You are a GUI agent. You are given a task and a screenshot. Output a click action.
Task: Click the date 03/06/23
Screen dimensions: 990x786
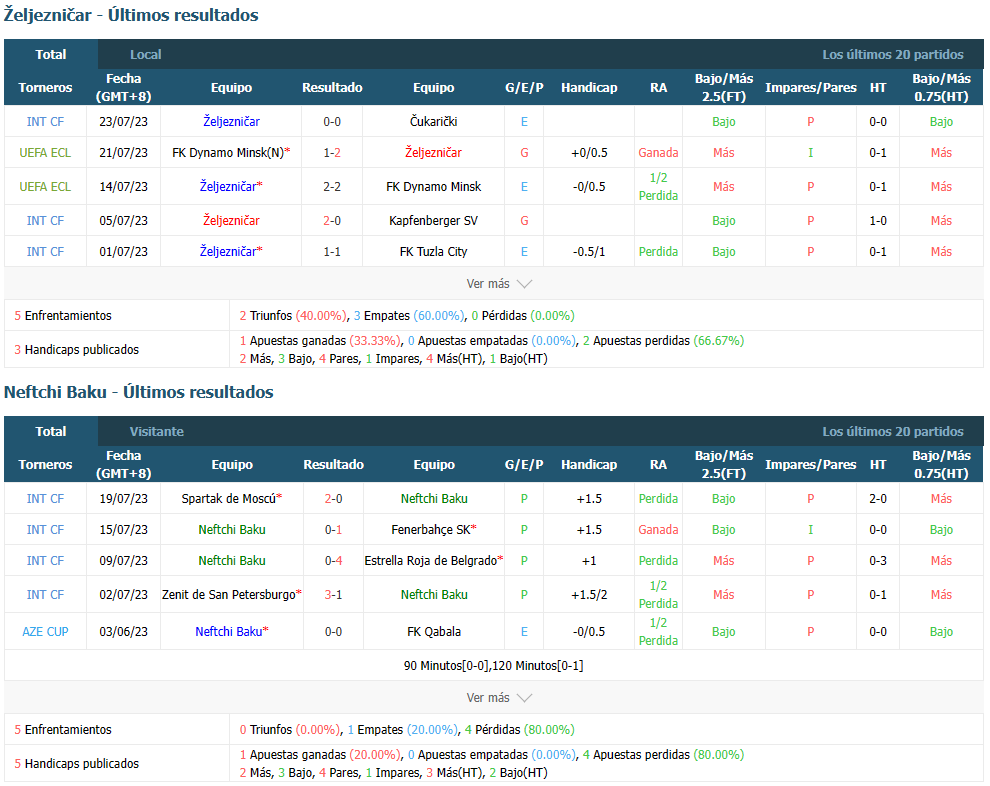(123, 631)
